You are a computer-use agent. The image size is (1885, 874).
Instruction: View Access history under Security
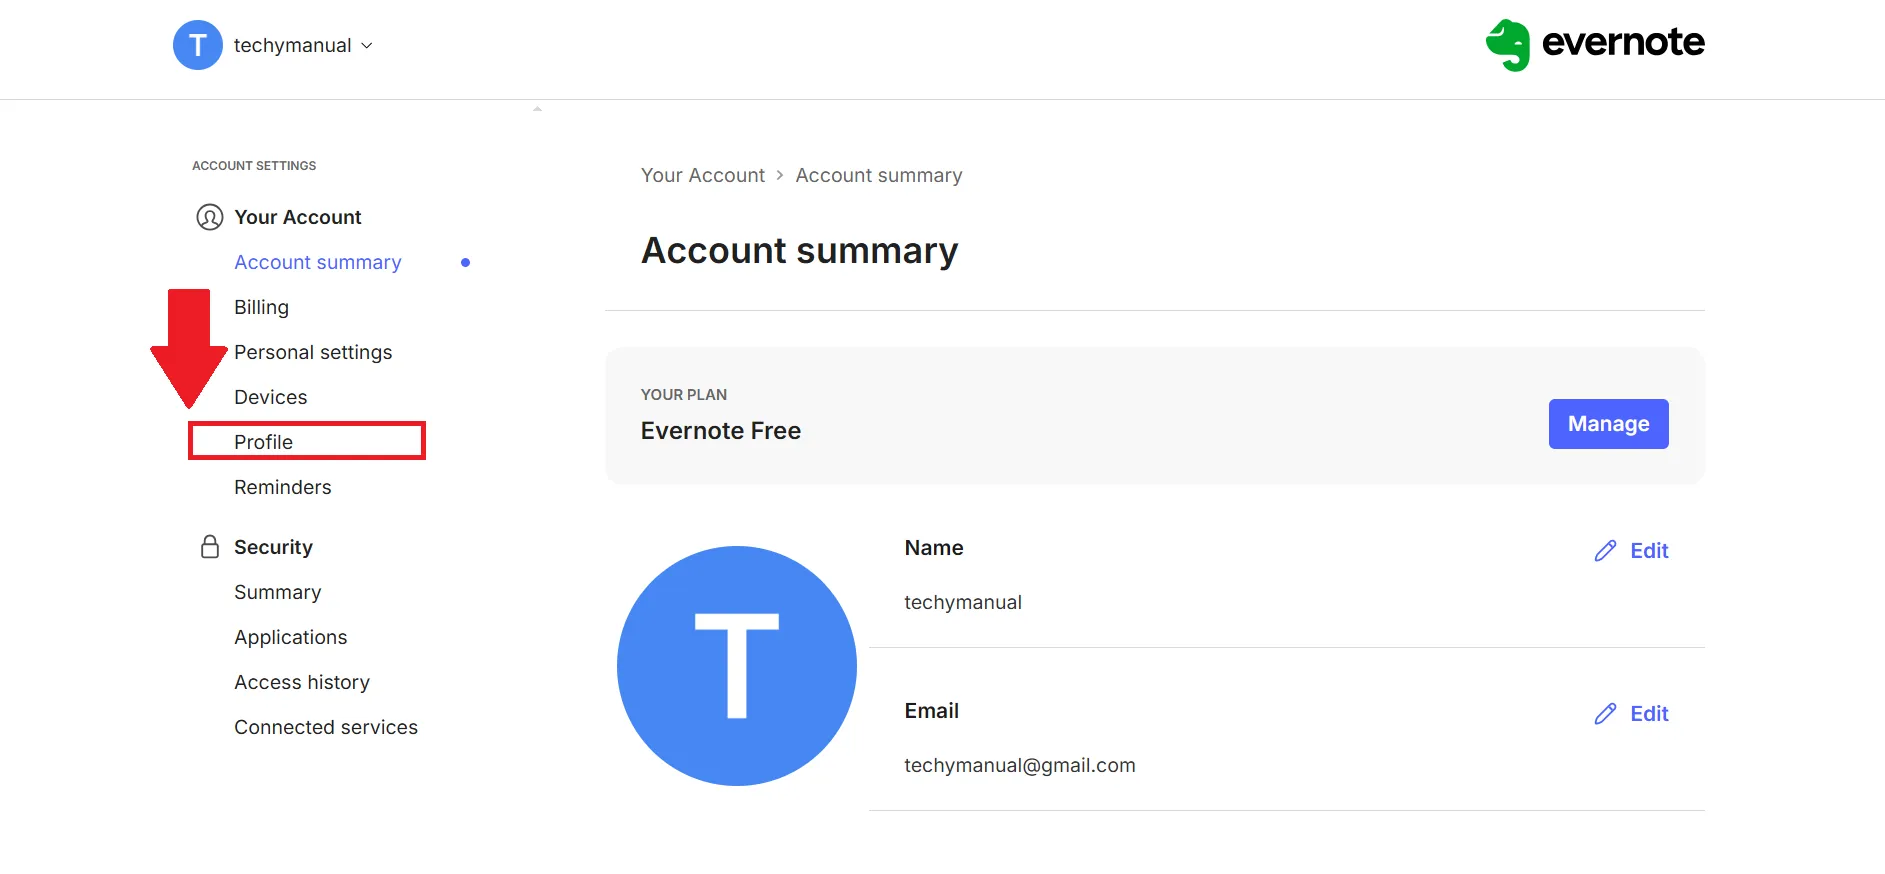pos(302,681)
